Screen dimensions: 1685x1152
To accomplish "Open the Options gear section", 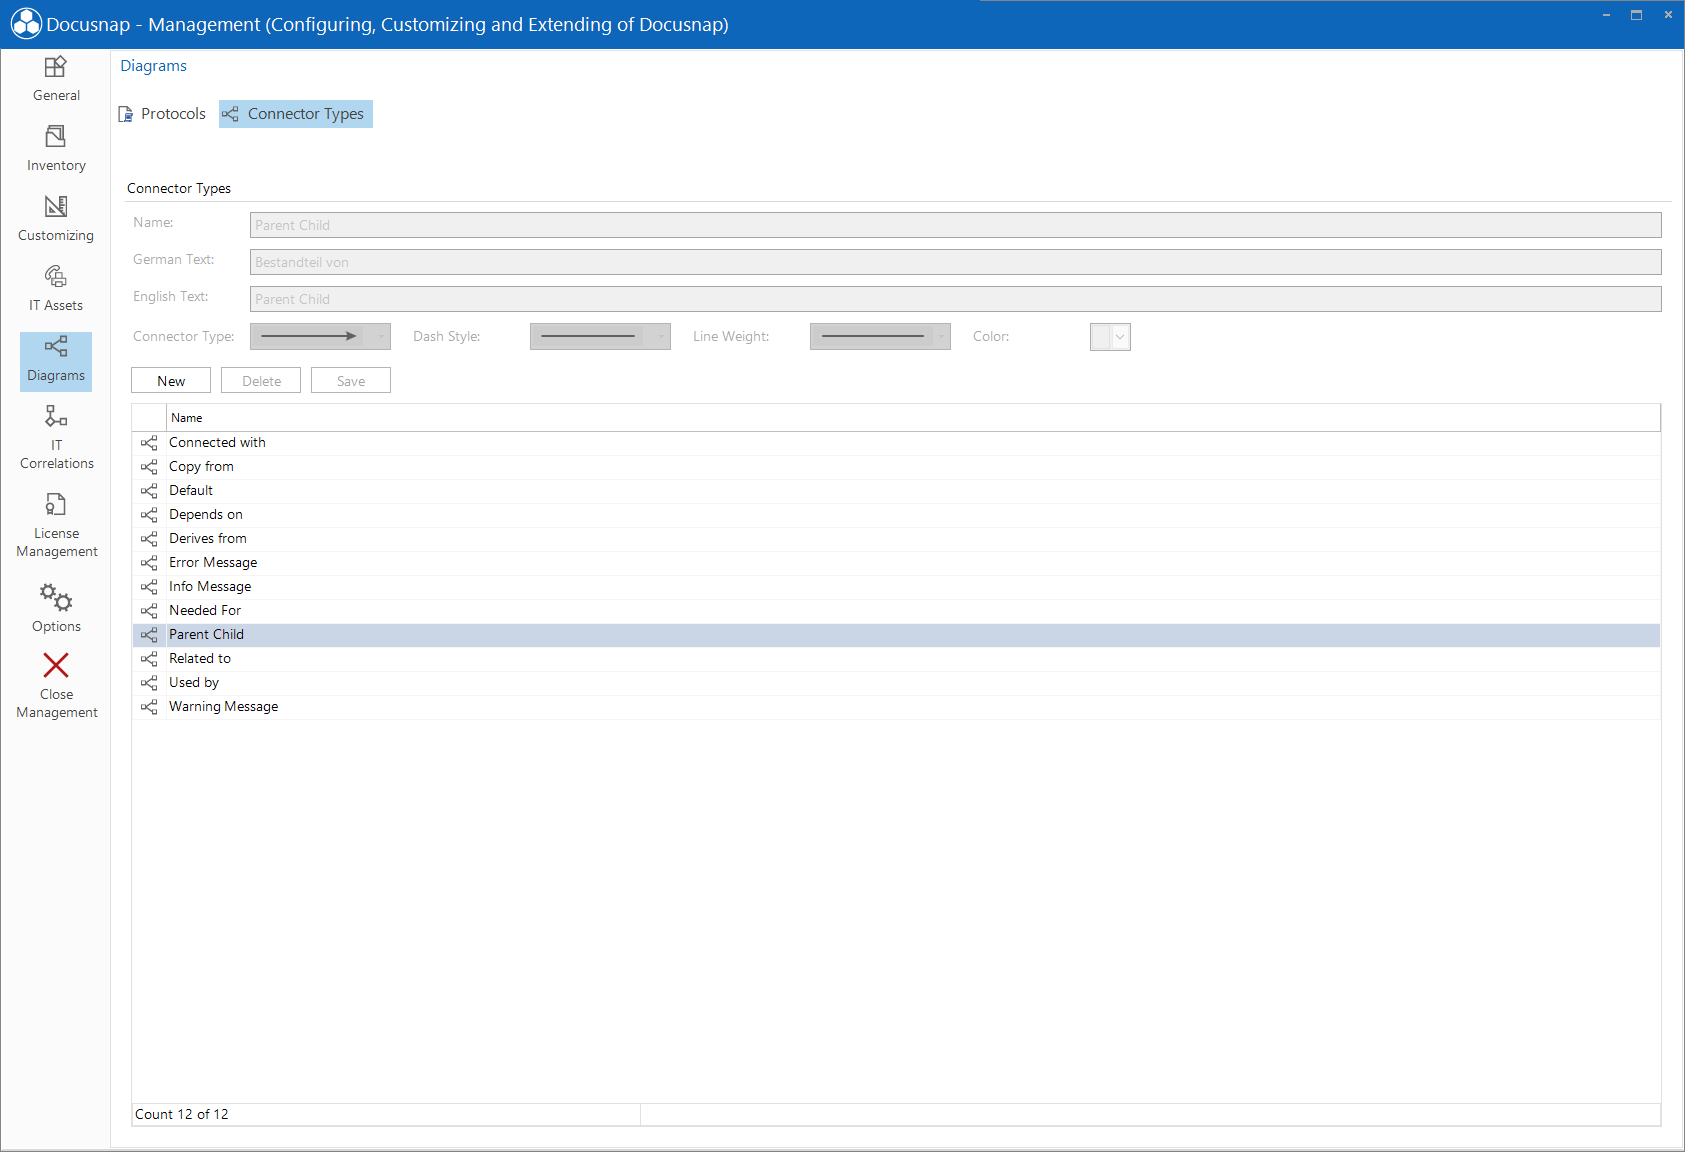I will (x=56, y=609).
